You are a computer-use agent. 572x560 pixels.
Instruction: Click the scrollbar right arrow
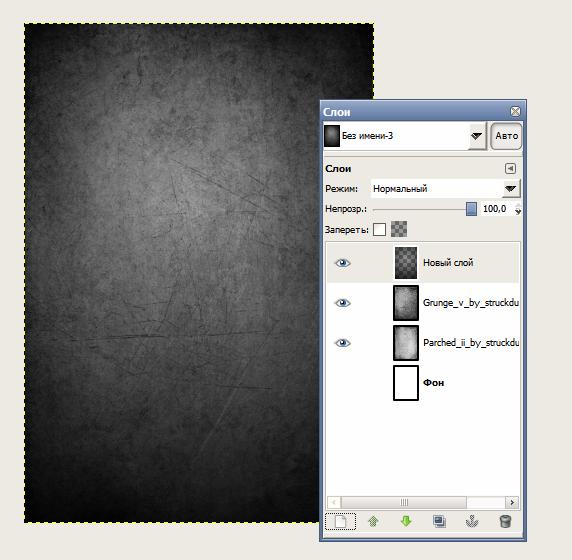click(512, 502)
